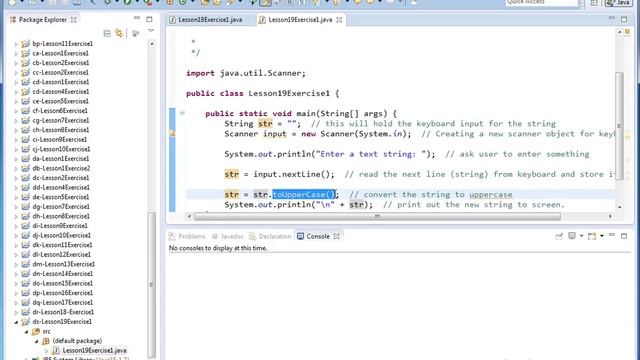Click the src folder icon
Viewport: 640px width, 360px height.
36,331
